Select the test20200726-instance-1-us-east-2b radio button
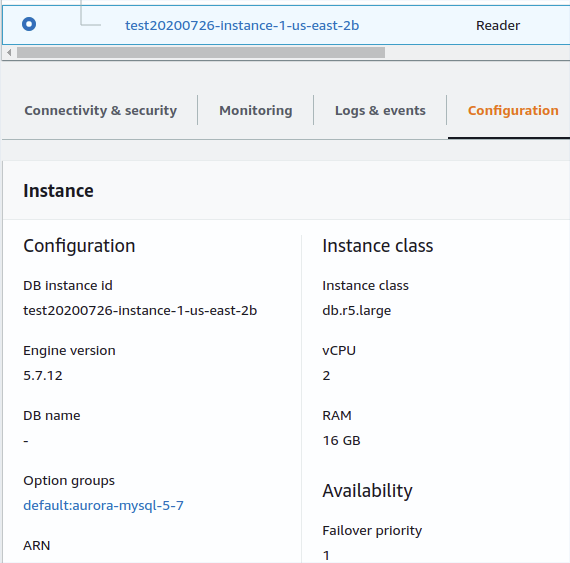This screenshot has height=563, width=570. click(29, 24)
